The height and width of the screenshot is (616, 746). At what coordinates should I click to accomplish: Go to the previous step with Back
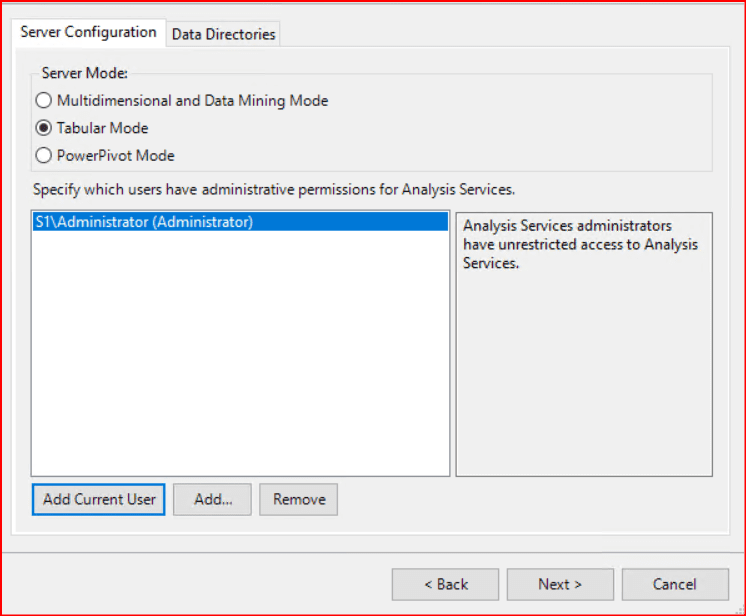pyautogui.click(x=445, y=584)
